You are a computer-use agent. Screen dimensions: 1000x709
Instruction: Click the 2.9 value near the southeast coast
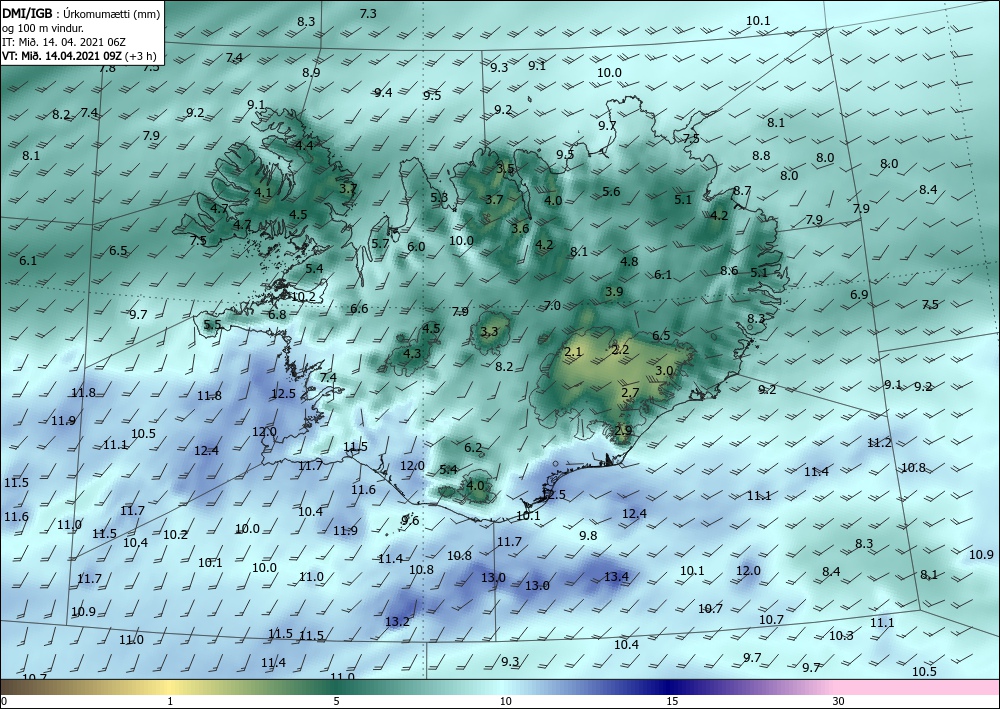623,430
